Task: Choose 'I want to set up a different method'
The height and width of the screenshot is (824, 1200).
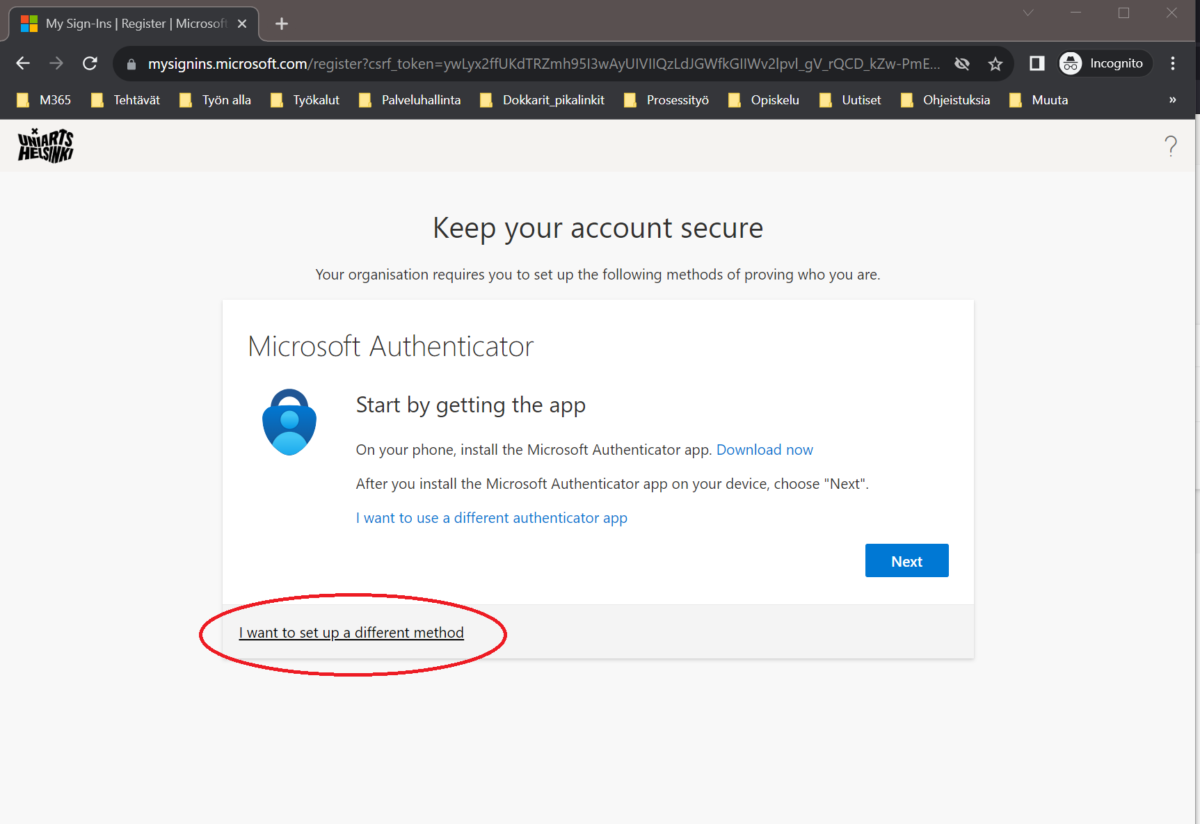Action: (351, 633)
